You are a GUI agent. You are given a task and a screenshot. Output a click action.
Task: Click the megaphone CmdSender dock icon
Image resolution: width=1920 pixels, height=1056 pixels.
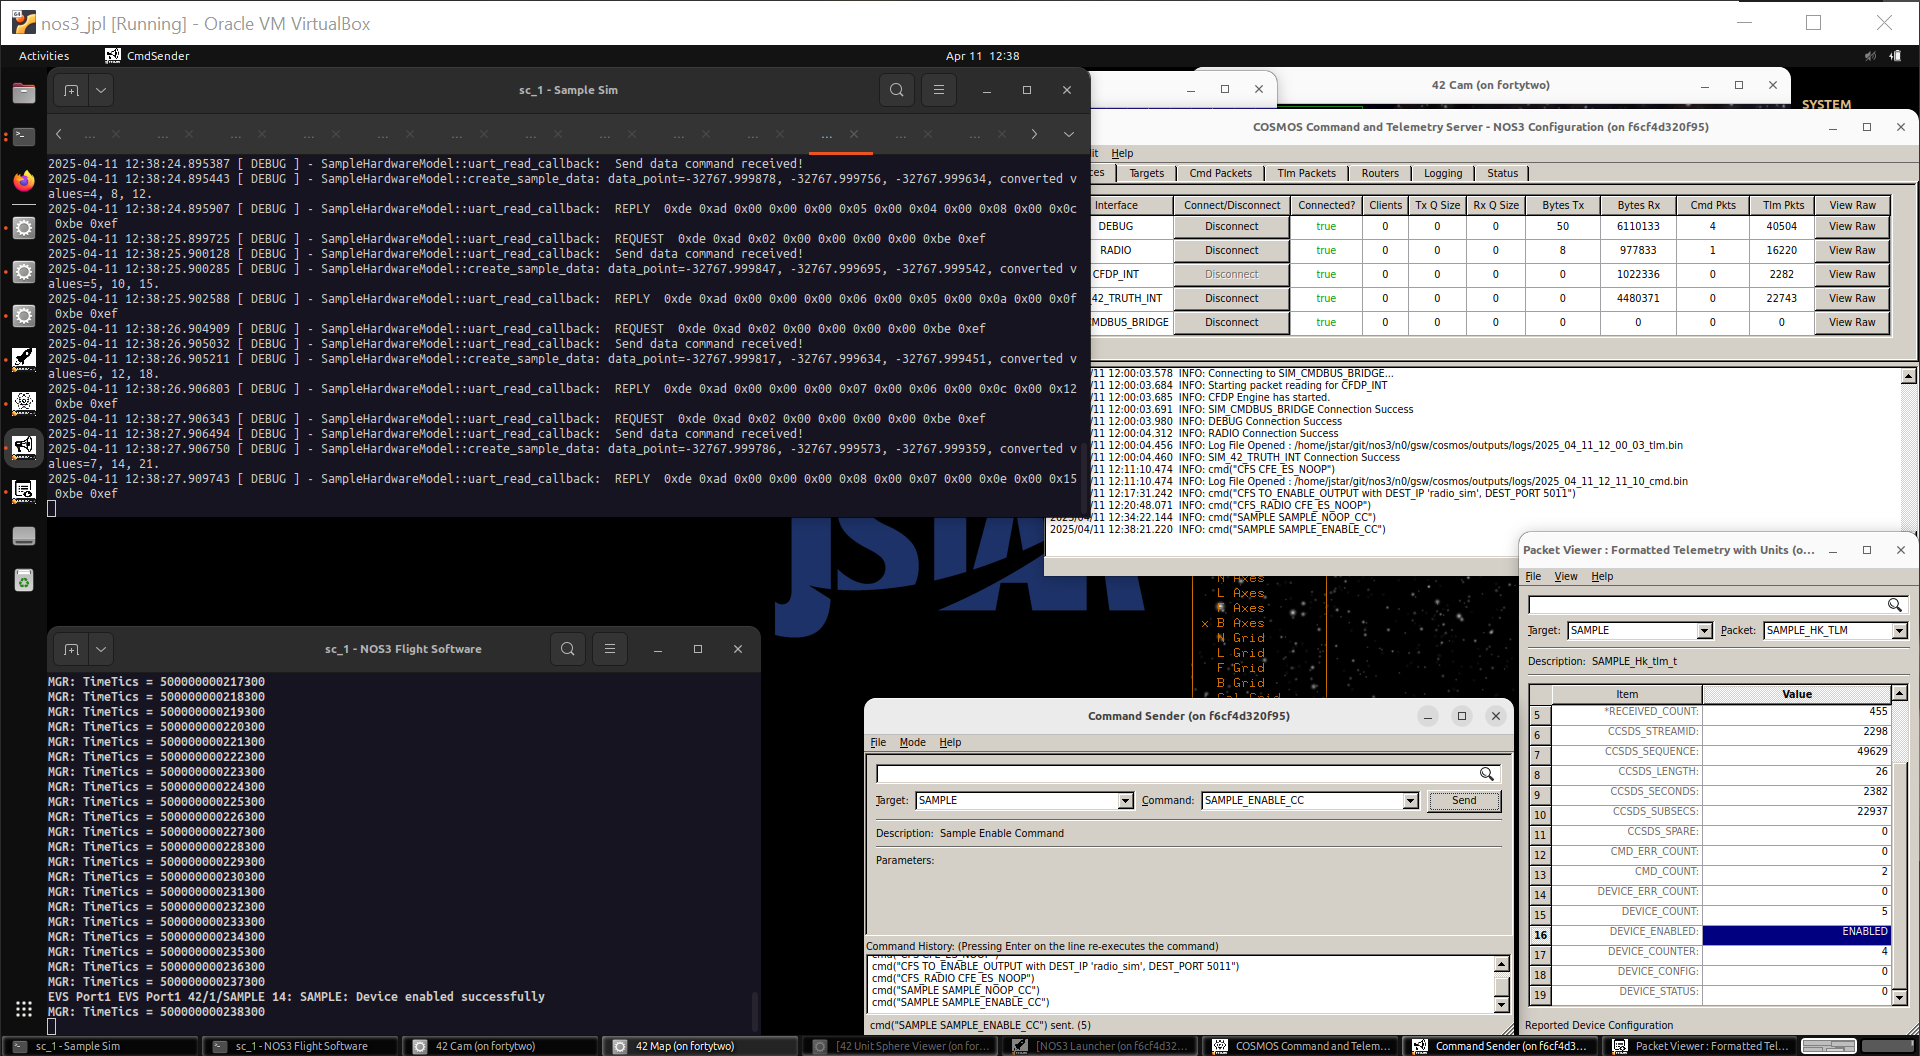pos(24,446)
